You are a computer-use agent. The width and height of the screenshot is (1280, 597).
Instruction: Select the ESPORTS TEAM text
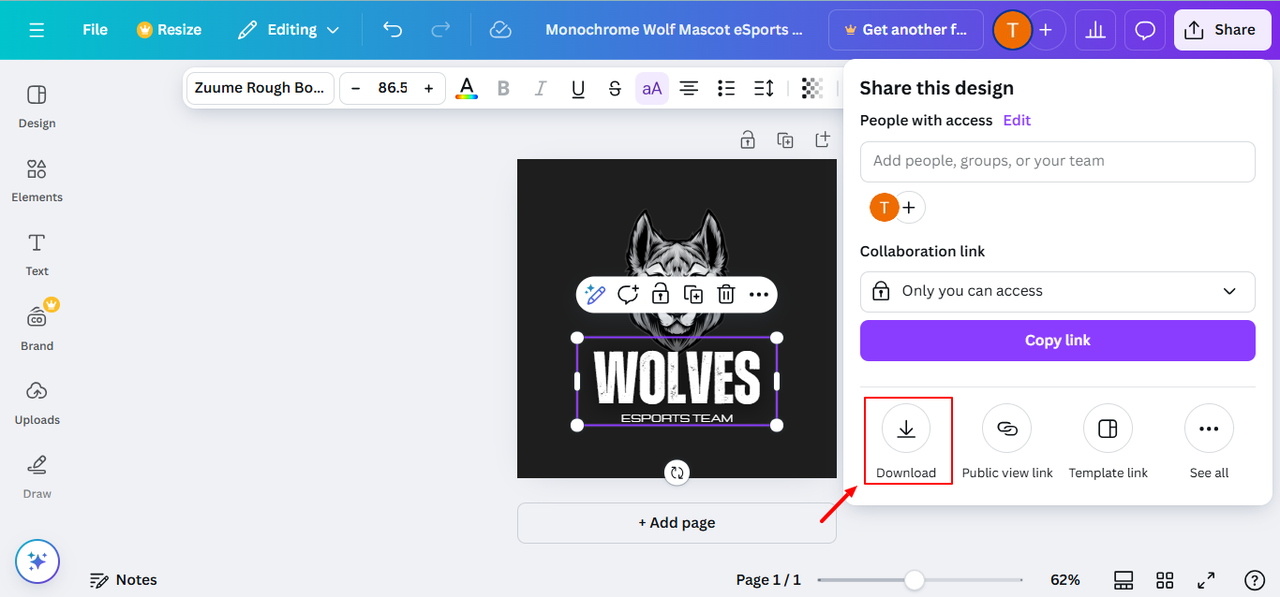tap(677, 418)
